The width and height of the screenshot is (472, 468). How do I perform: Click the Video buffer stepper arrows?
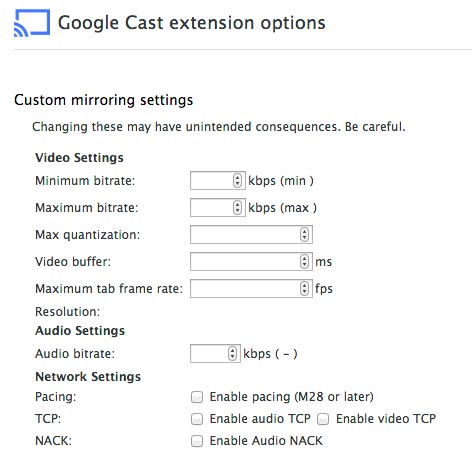[304, 261]
